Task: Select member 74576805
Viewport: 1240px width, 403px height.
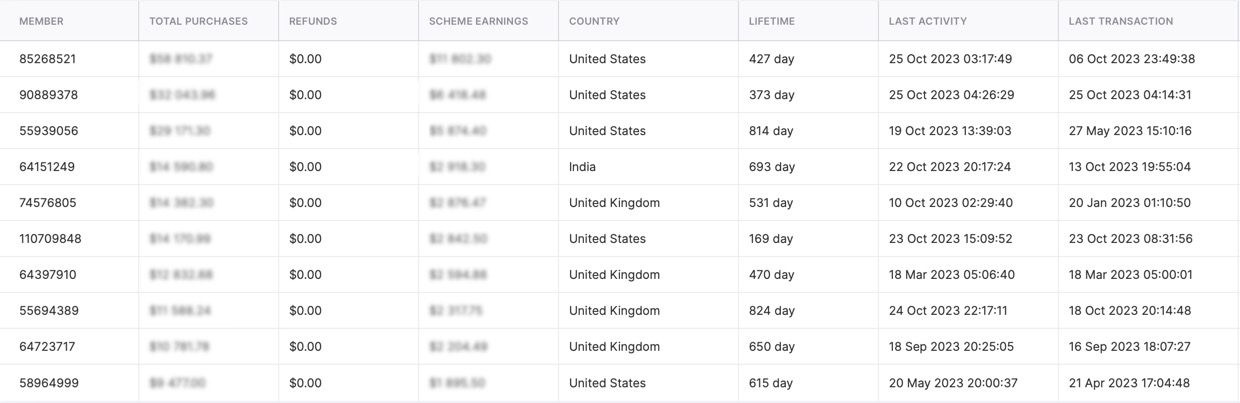Action: (x=47, y=203)
